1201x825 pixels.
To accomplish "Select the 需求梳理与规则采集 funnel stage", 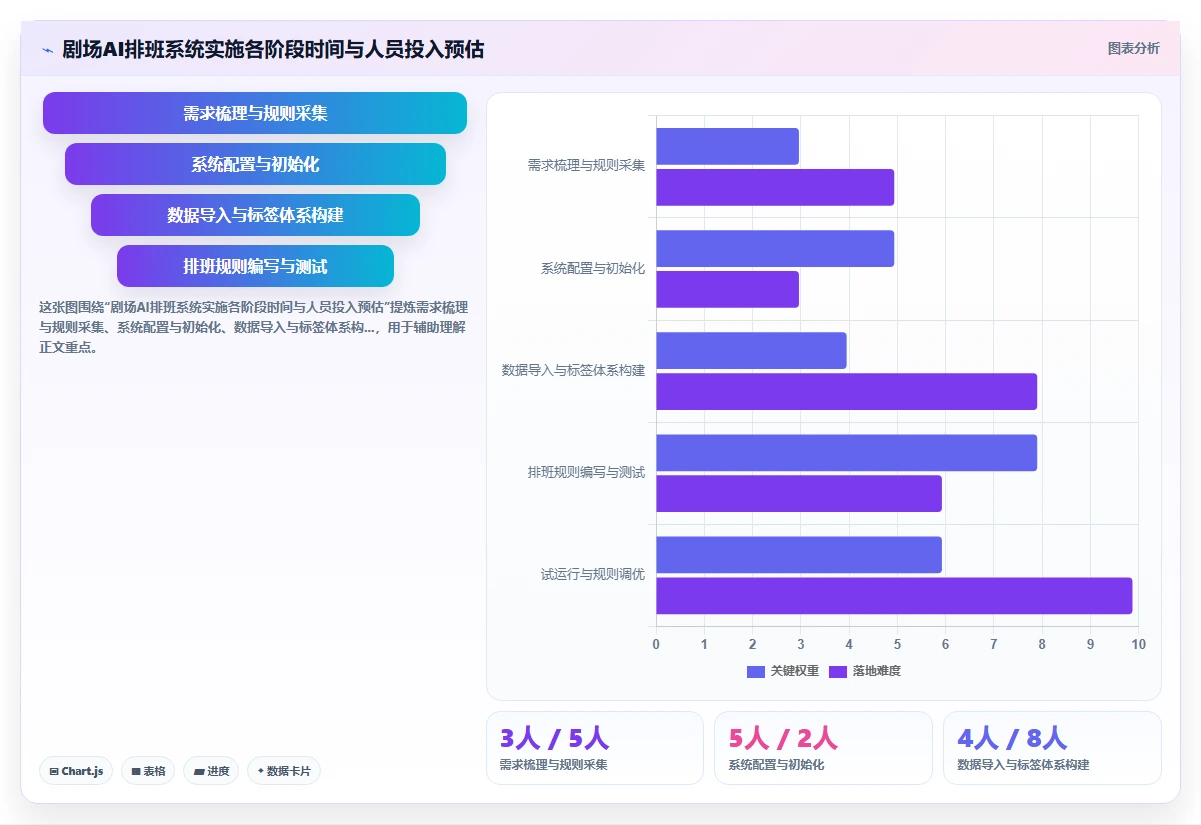I will [255, 113].
